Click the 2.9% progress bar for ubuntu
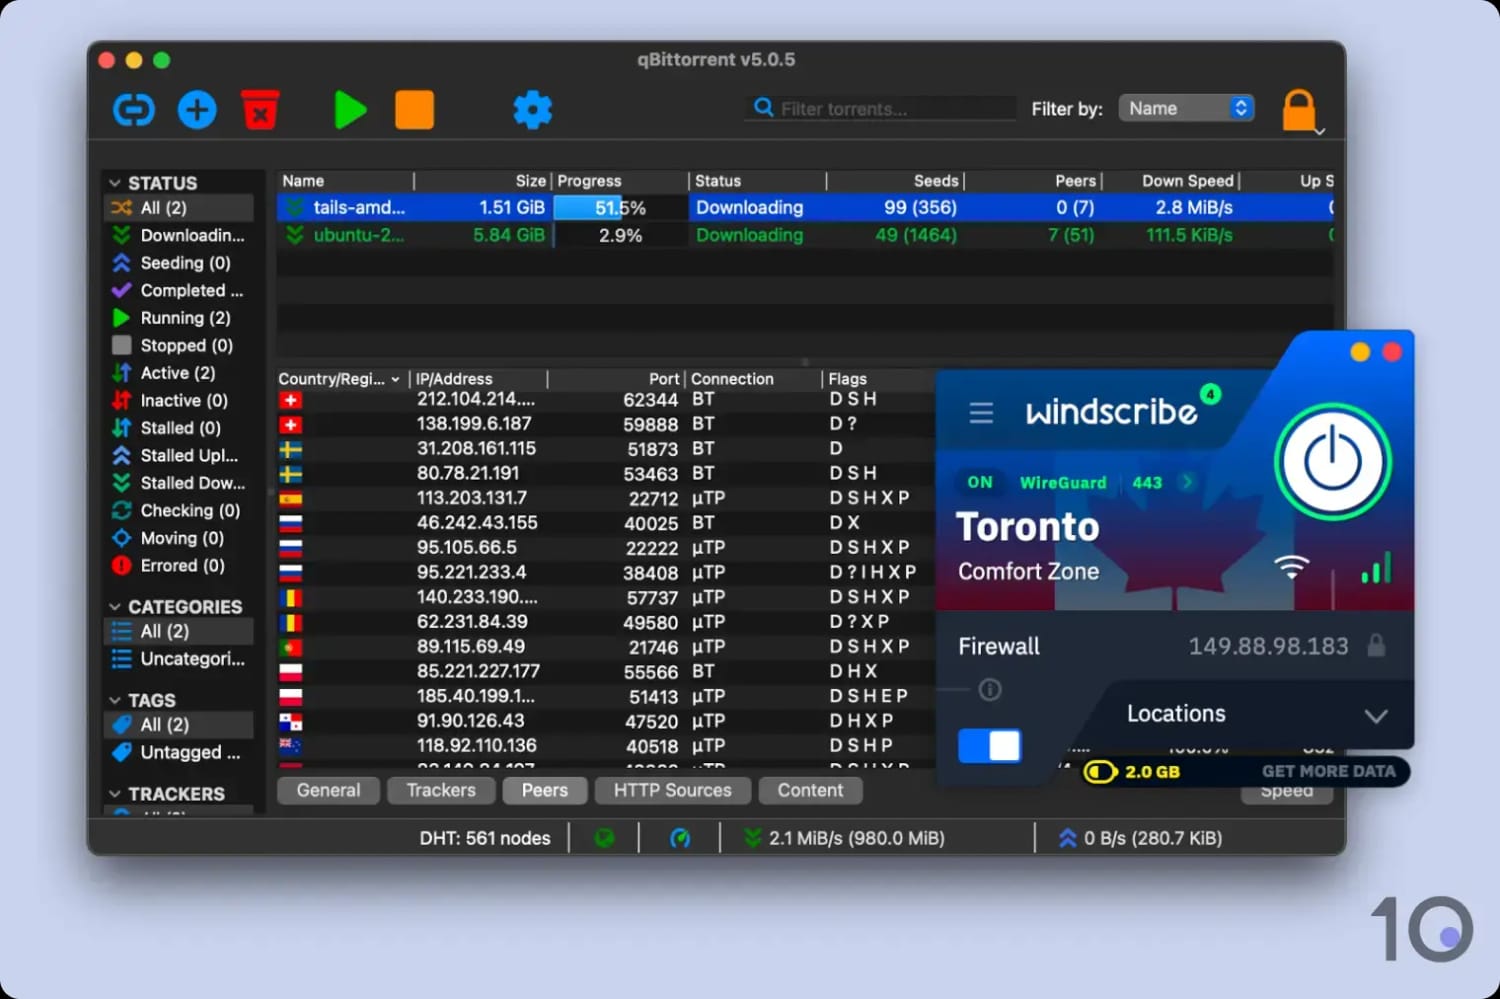This screenshot has width=1500, height=999. pos(620,235)
